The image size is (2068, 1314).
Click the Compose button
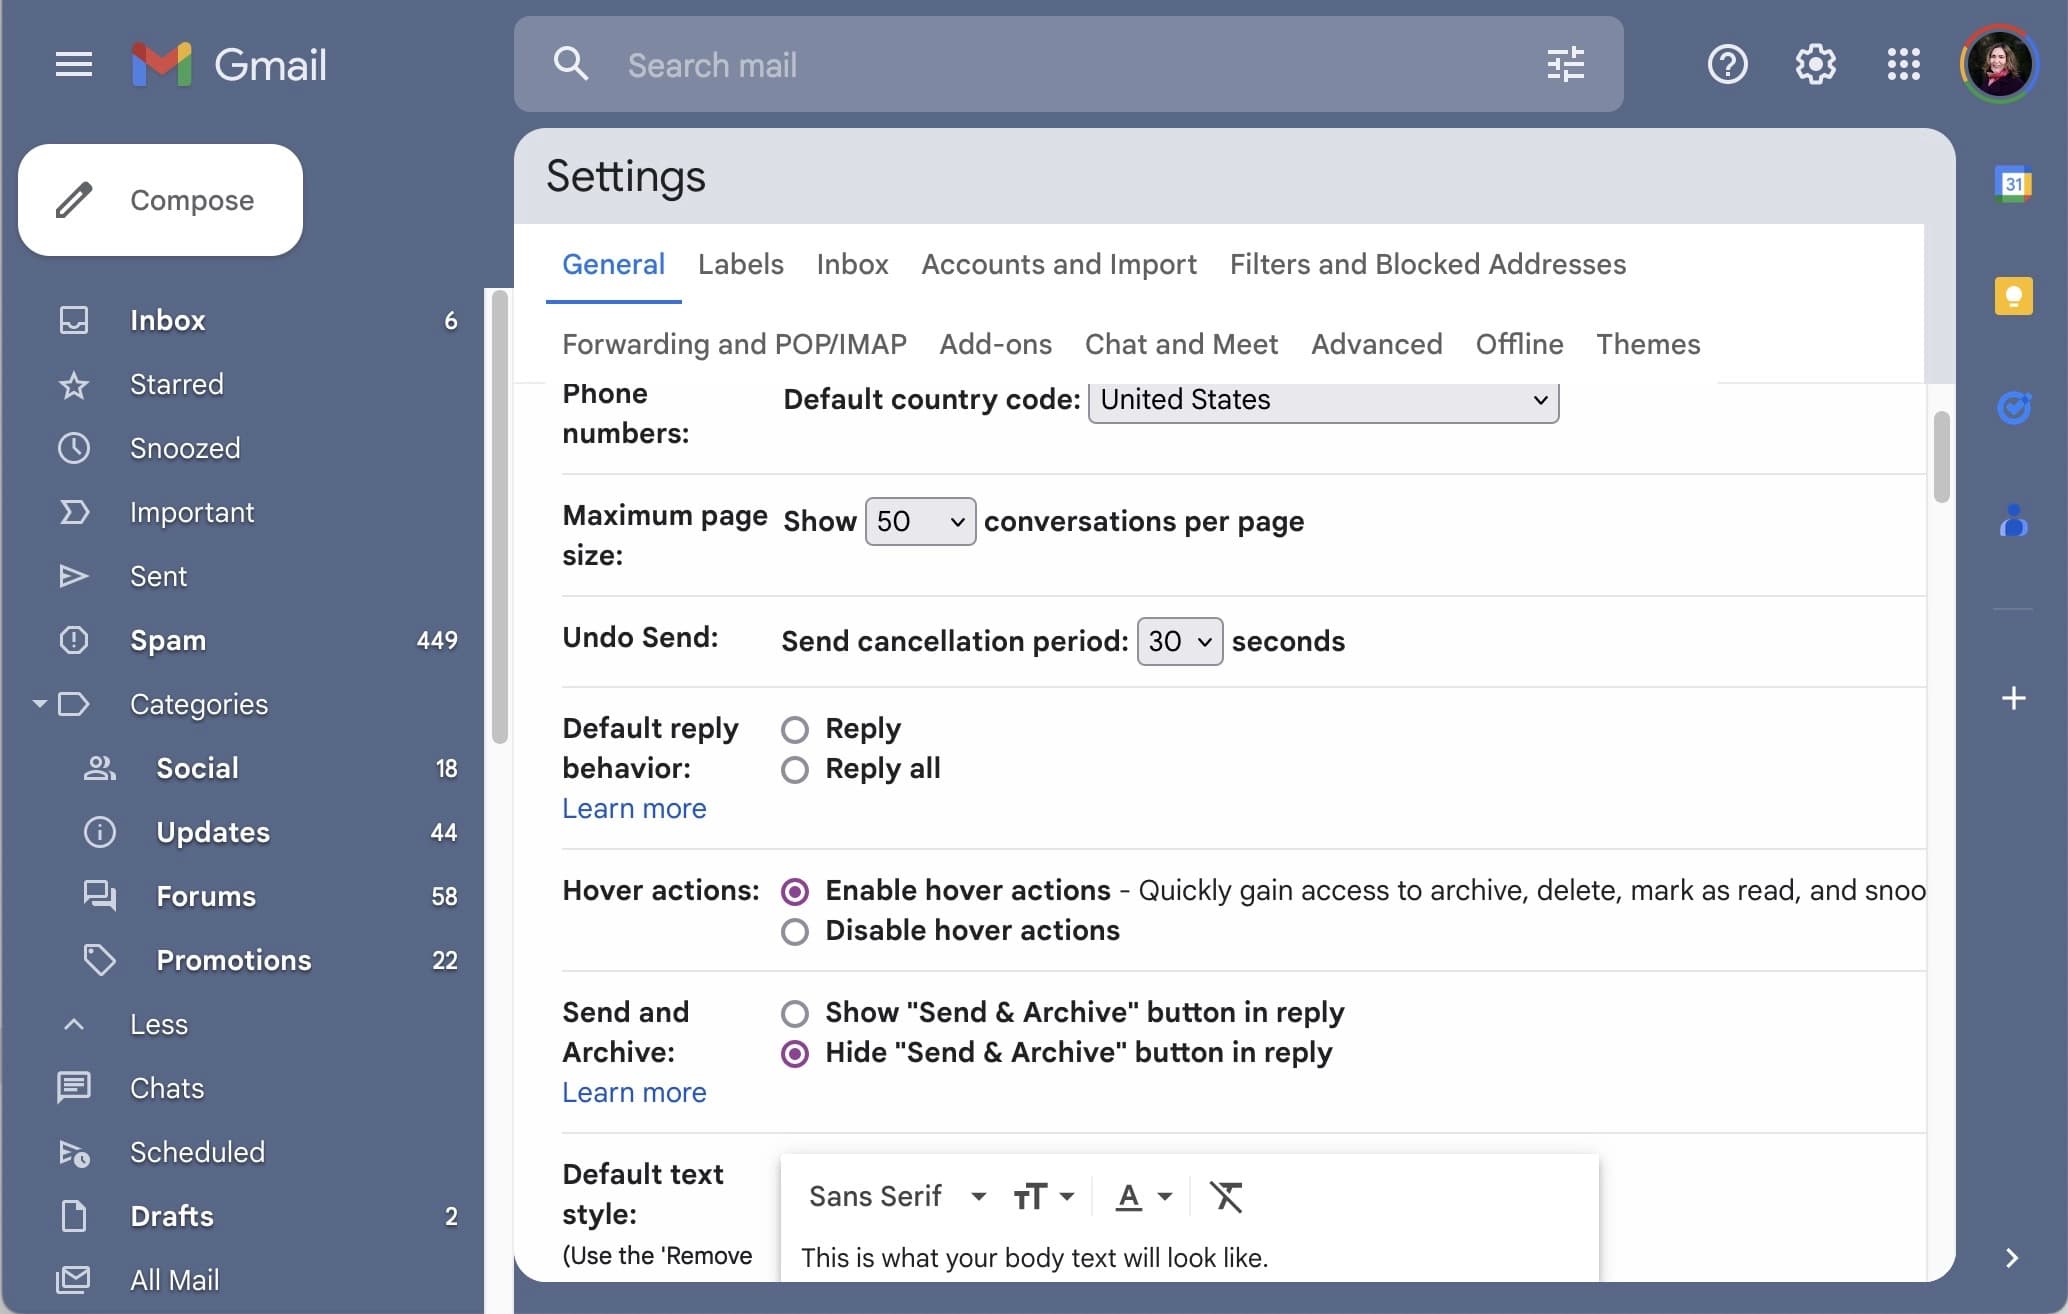[x=160, y=200]
